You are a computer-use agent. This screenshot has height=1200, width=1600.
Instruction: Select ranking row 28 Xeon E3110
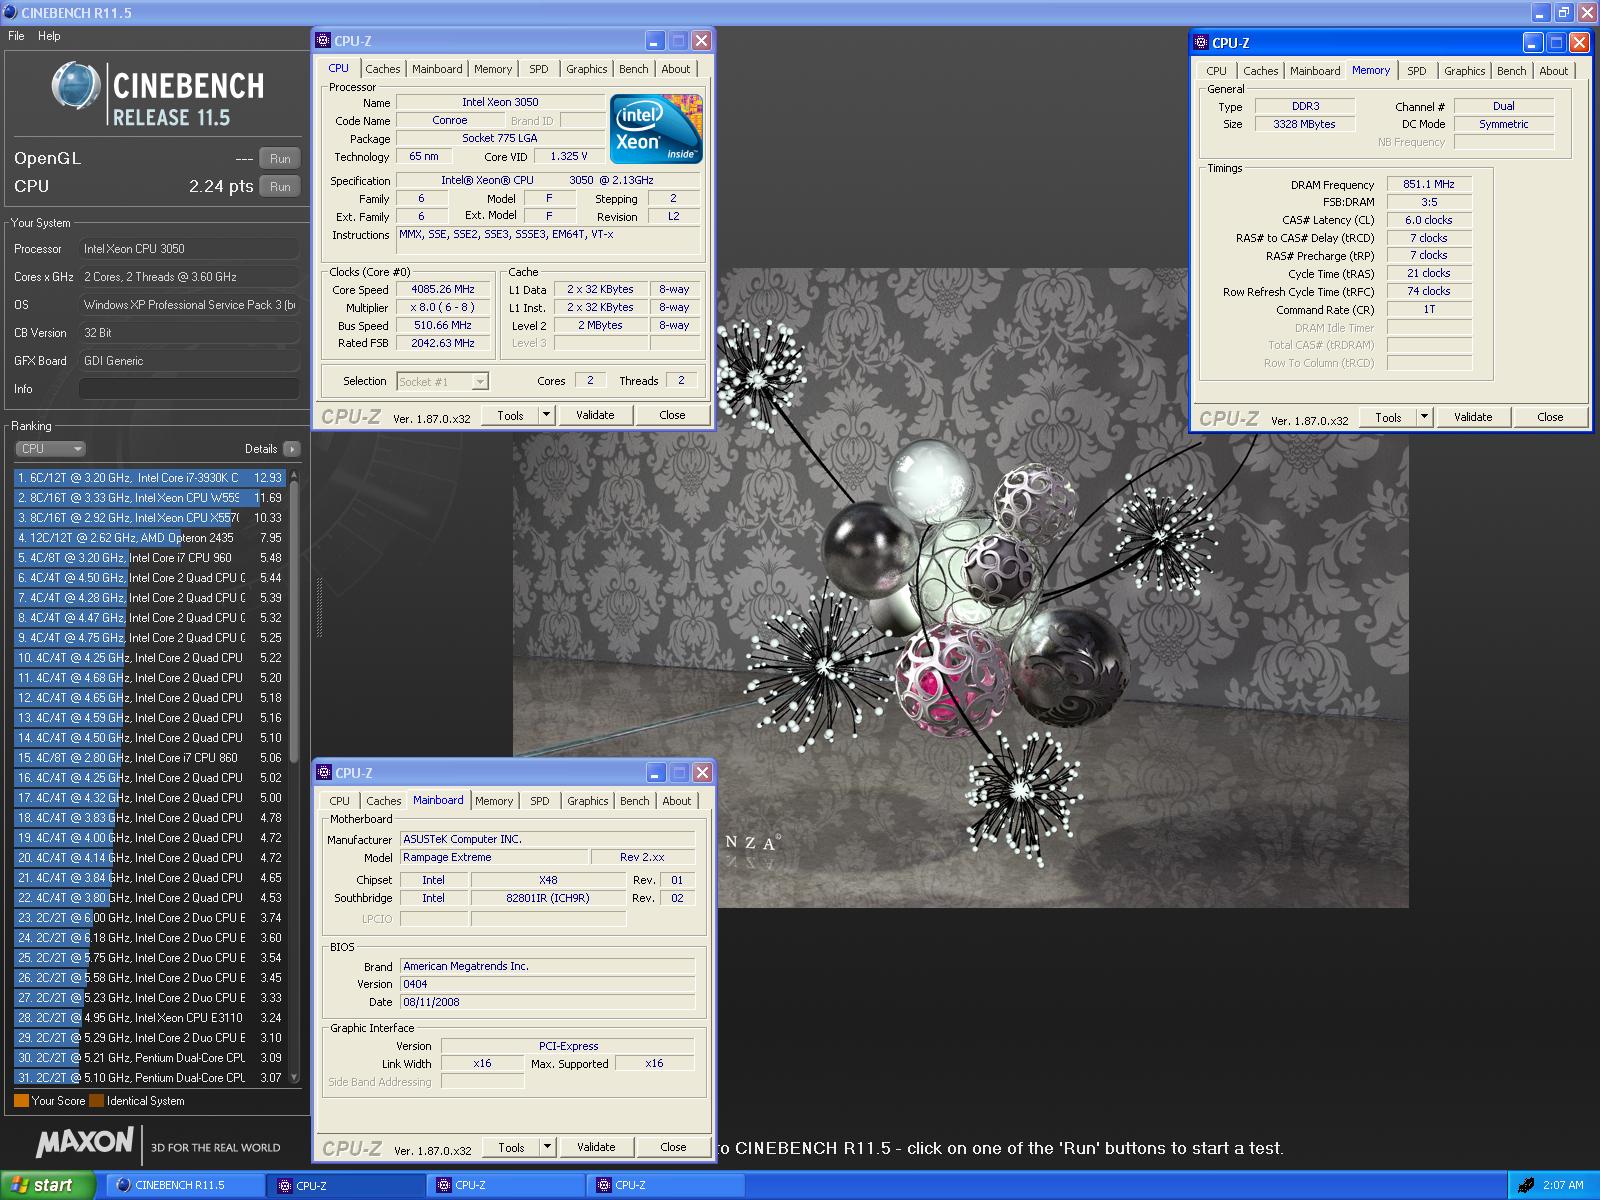click(150, 1018)
